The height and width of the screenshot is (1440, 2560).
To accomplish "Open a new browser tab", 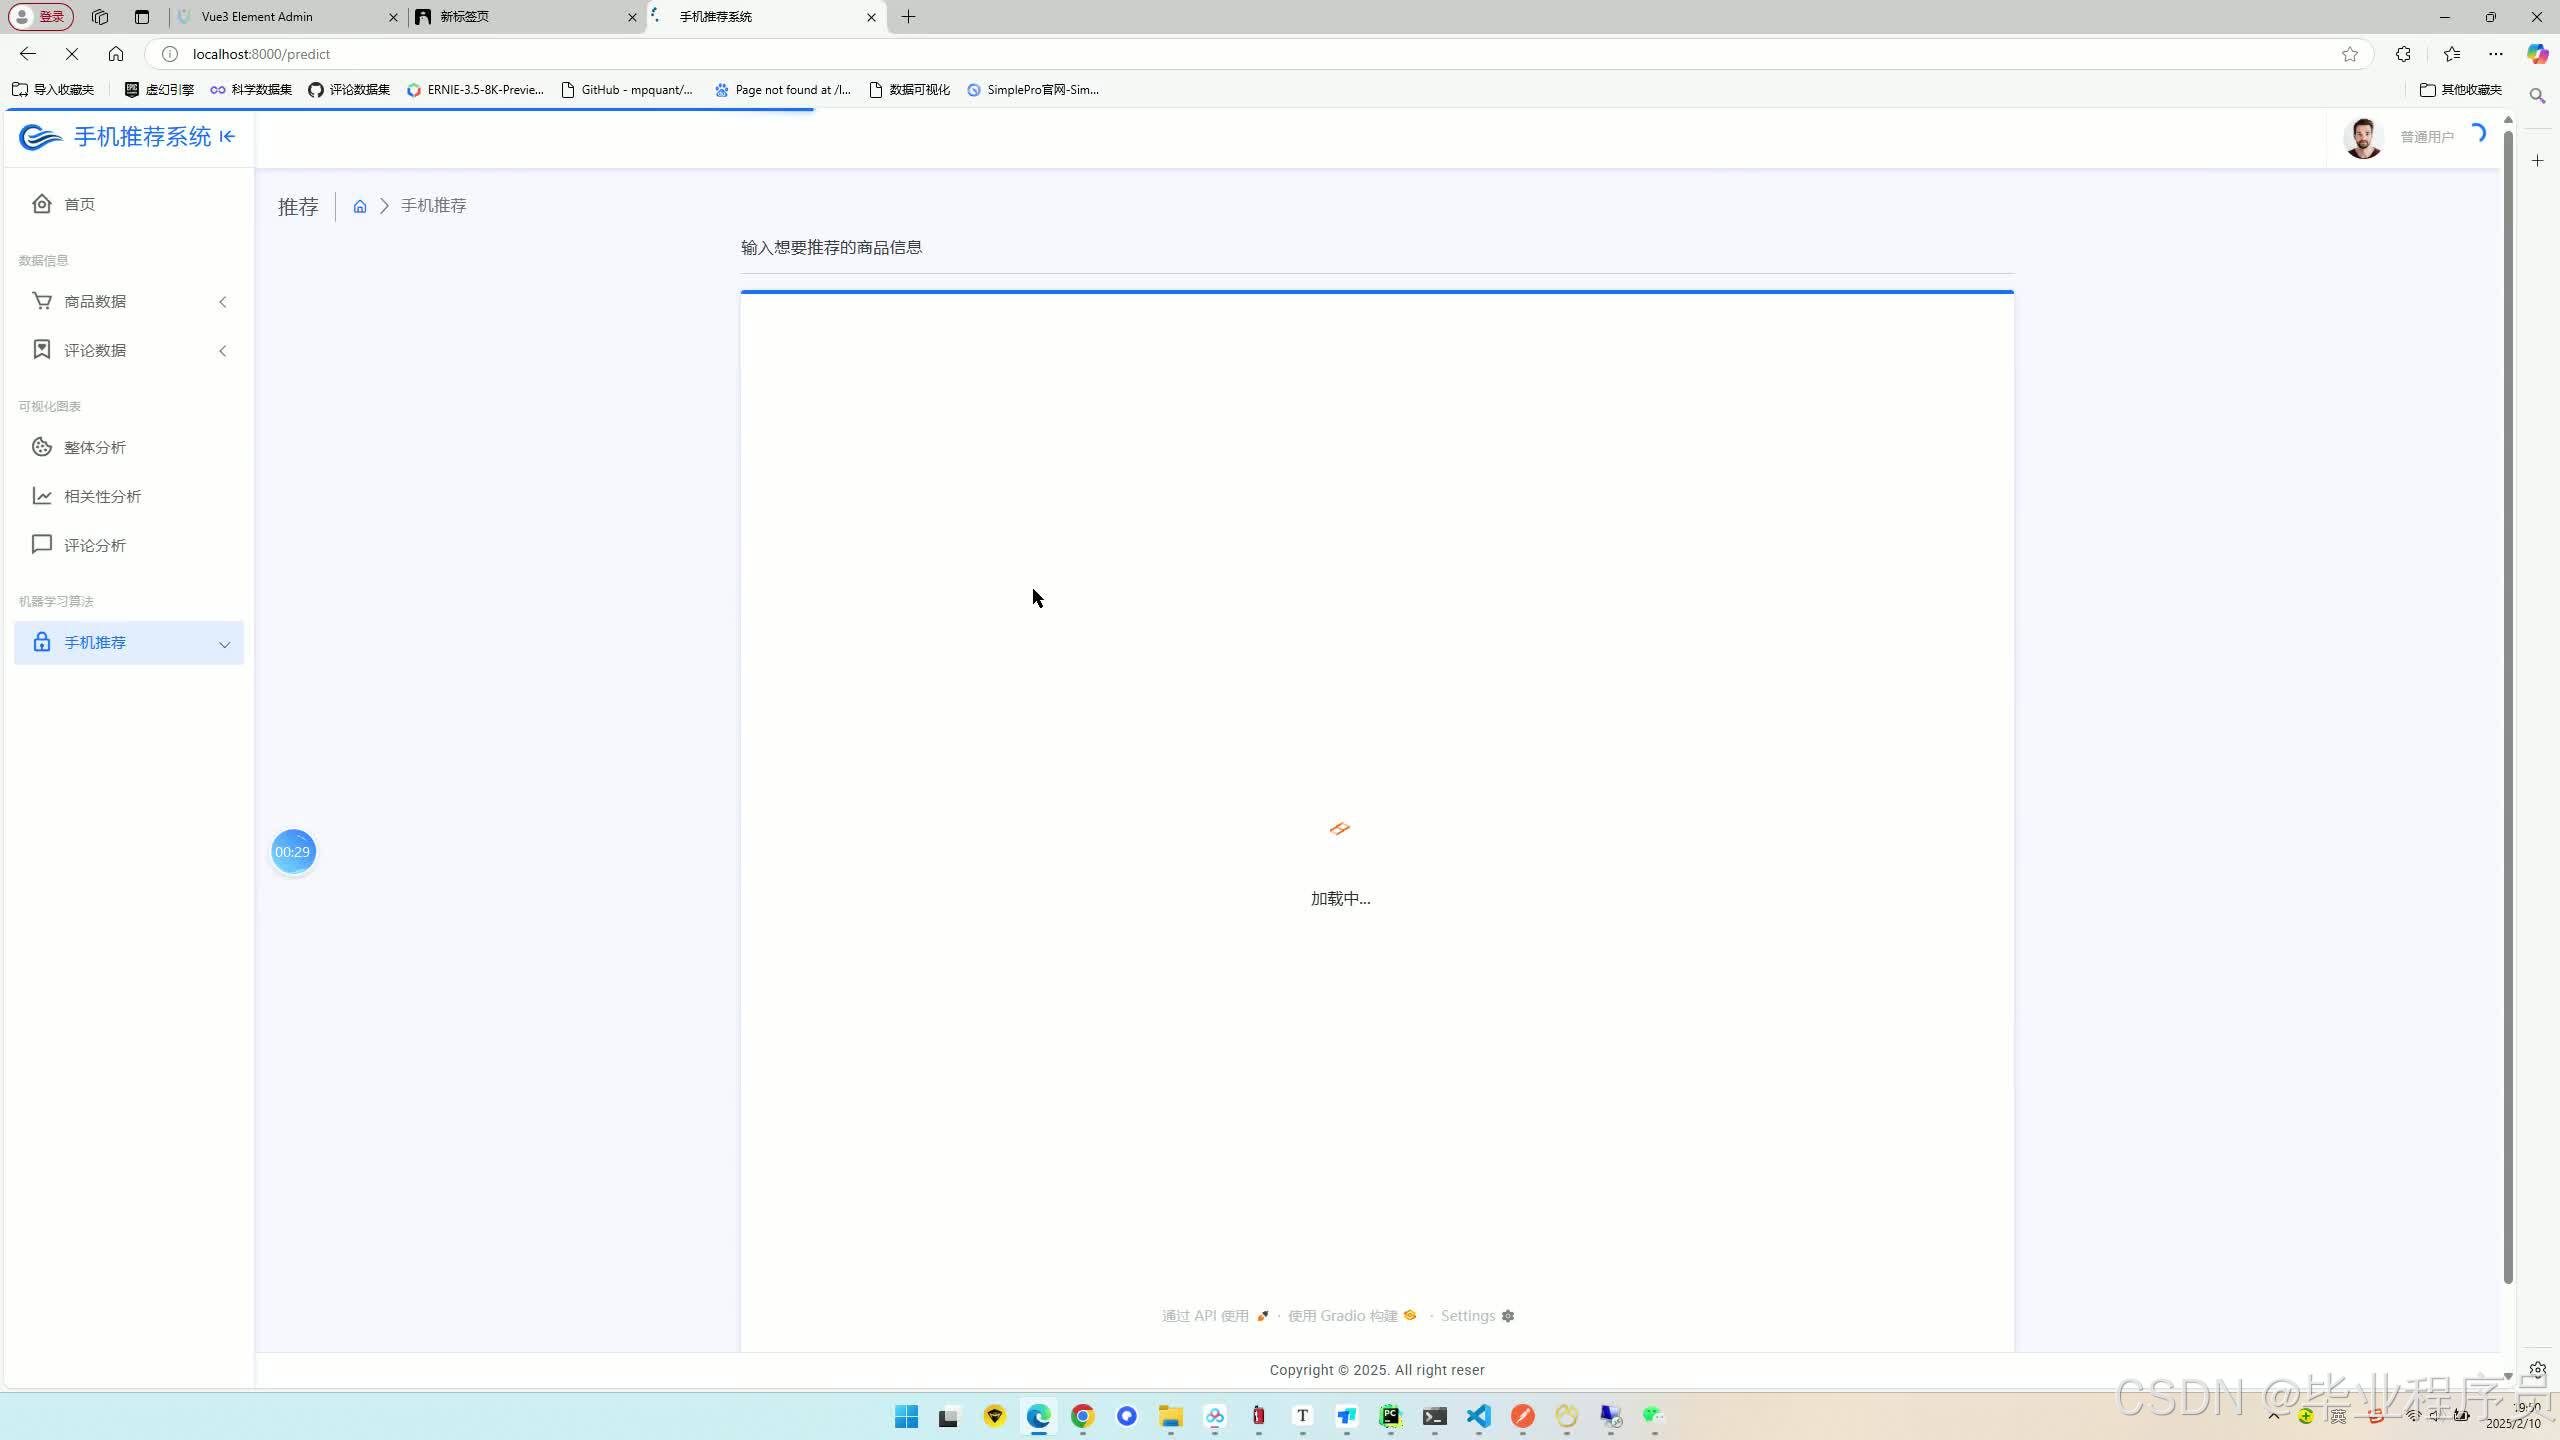I will pos(908,17).
